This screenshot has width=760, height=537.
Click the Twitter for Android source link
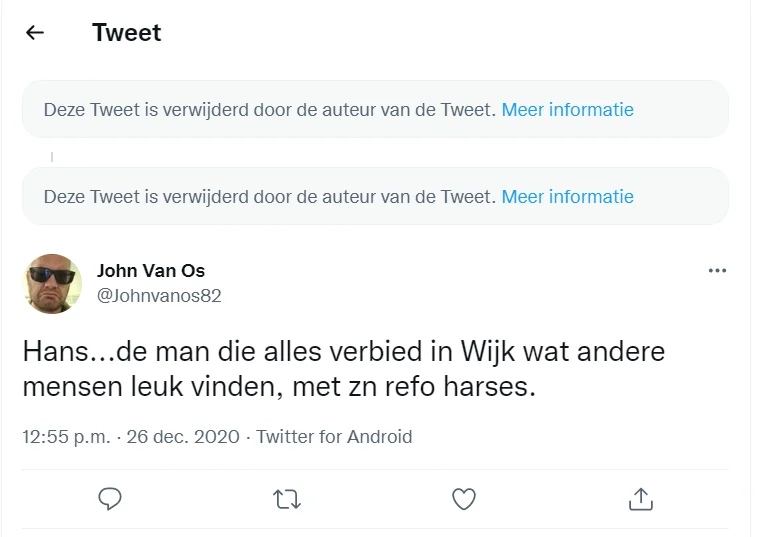(x=334, y=437)
